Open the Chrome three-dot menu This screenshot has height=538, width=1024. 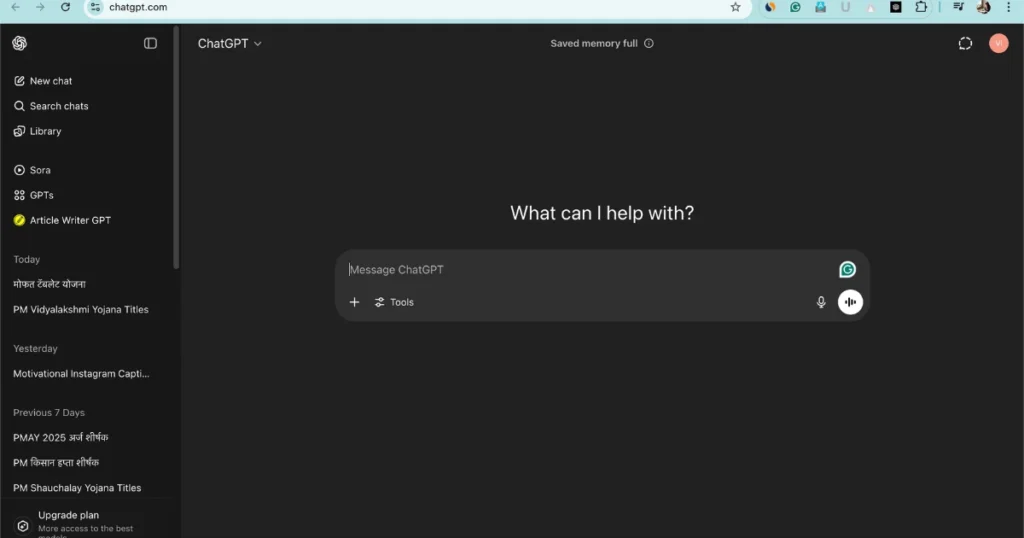tap(1008, 7)
